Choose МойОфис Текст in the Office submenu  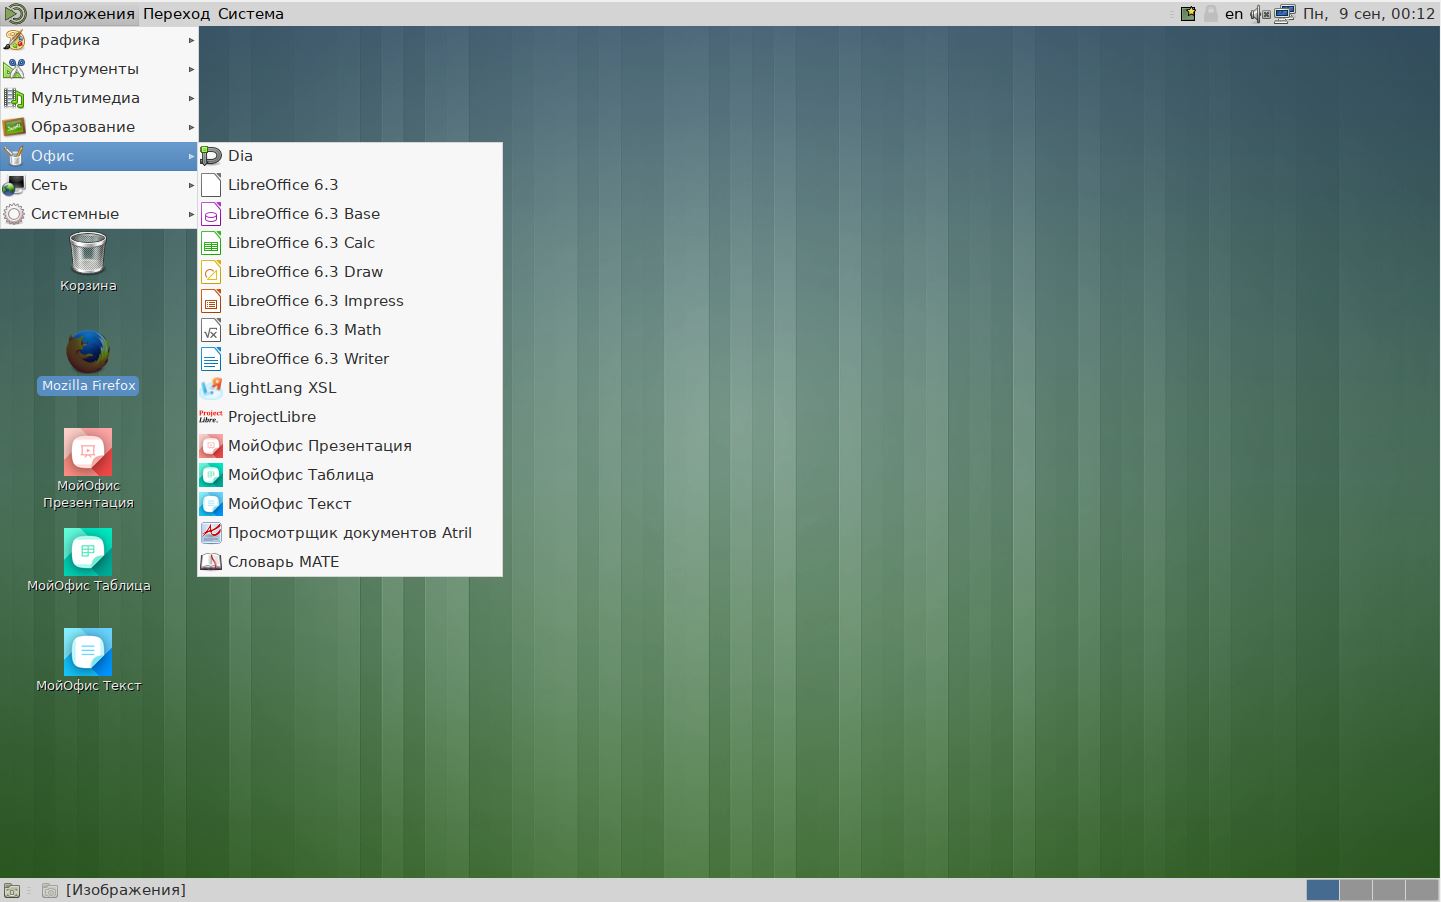click(350, 504)
